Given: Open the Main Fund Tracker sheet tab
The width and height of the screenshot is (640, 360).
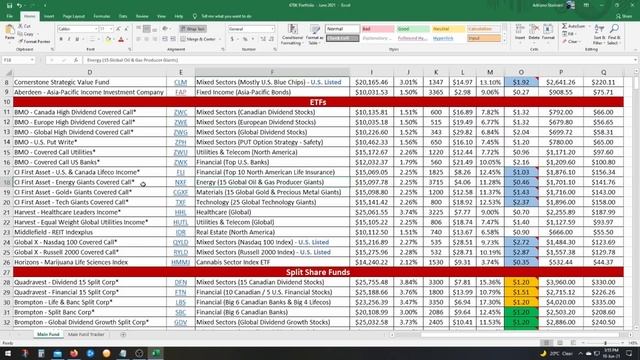Looking at the screenshot, I should (x=86, y=334).
